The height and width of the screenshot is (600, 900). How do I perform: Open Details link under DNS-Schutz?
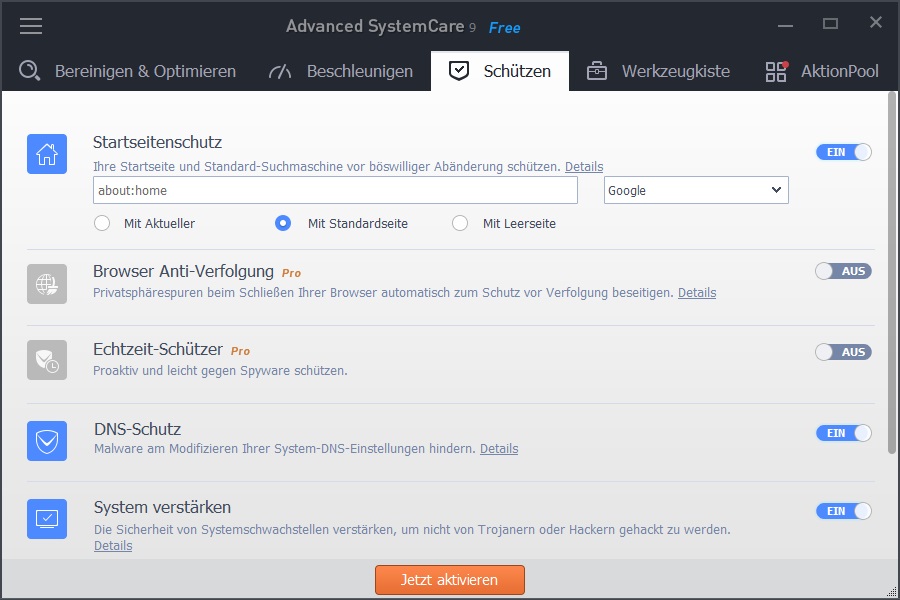click(x=499, y=449)
